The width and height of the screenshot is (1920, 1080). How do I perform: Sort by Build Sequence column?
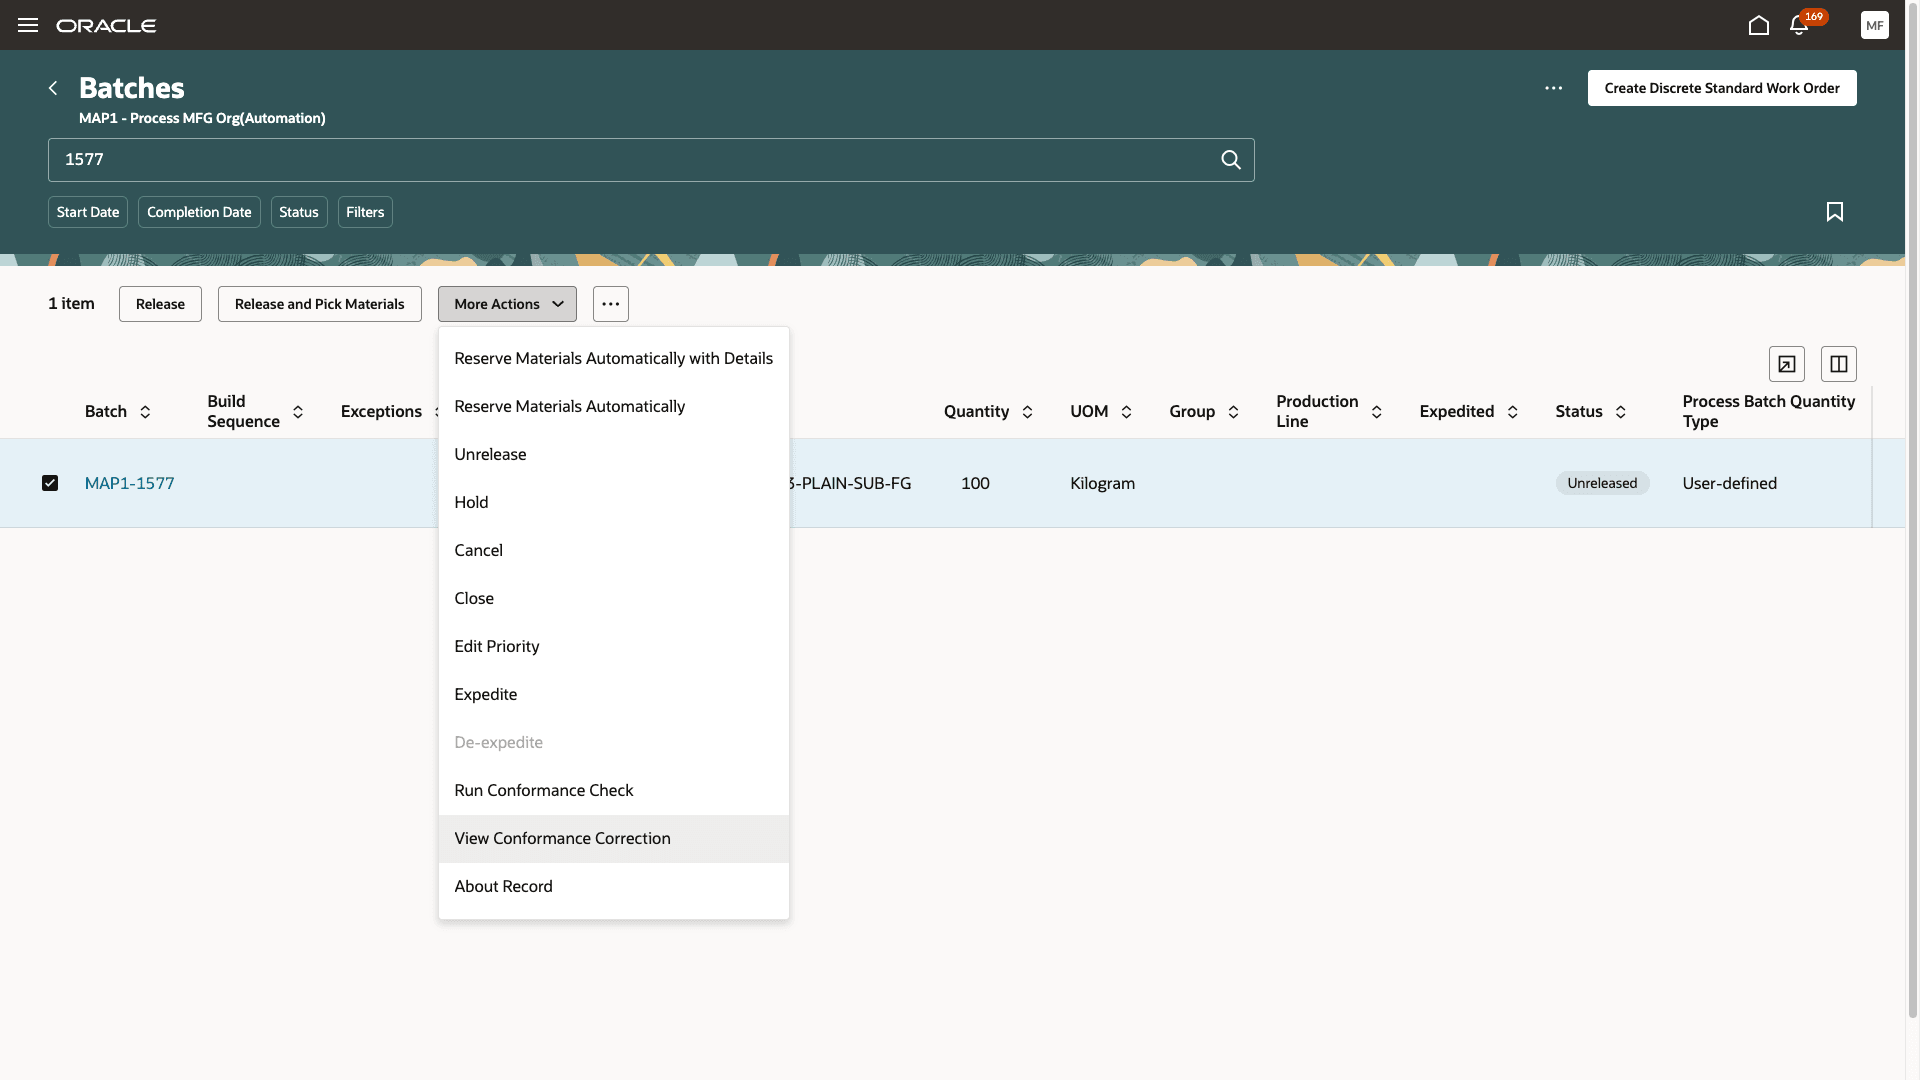coord(298,412)
